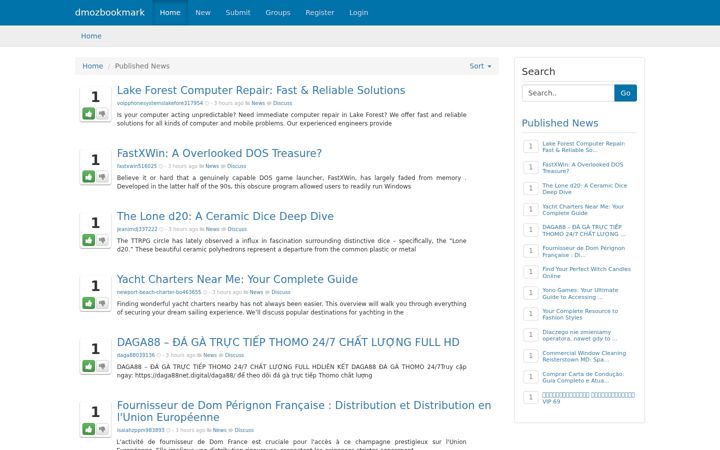Open sidebar link Yono Games Ultimate Guide

click(x=580, y=293)
